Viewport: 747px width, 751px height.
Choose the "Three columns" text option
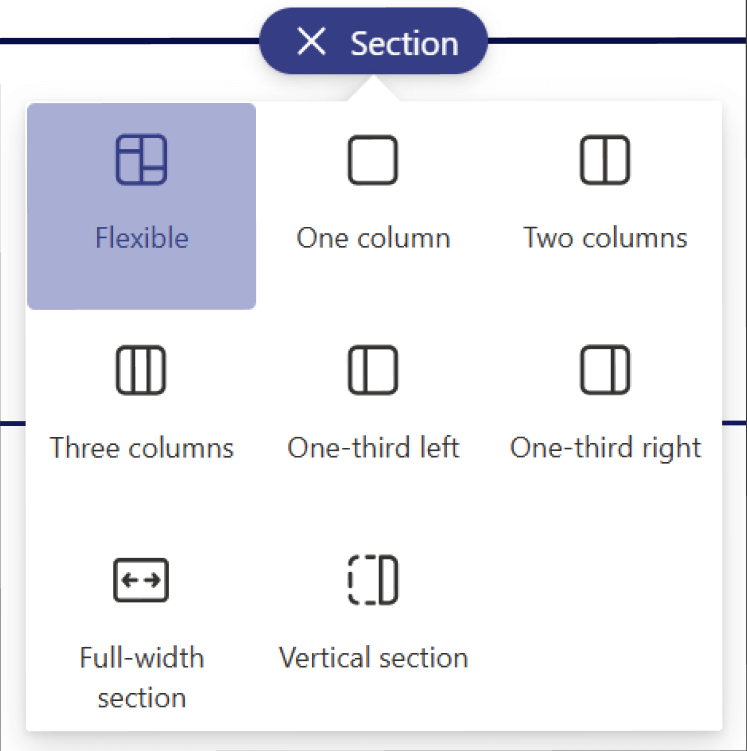[x=141, y=447]
